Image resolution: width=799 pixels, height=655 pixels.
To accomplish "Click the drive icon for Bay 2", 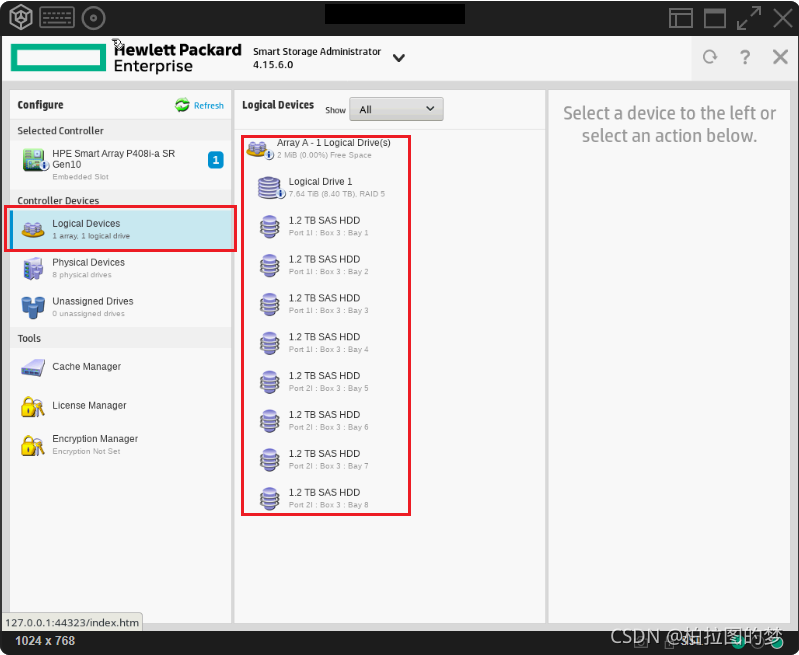I will 270,266.
